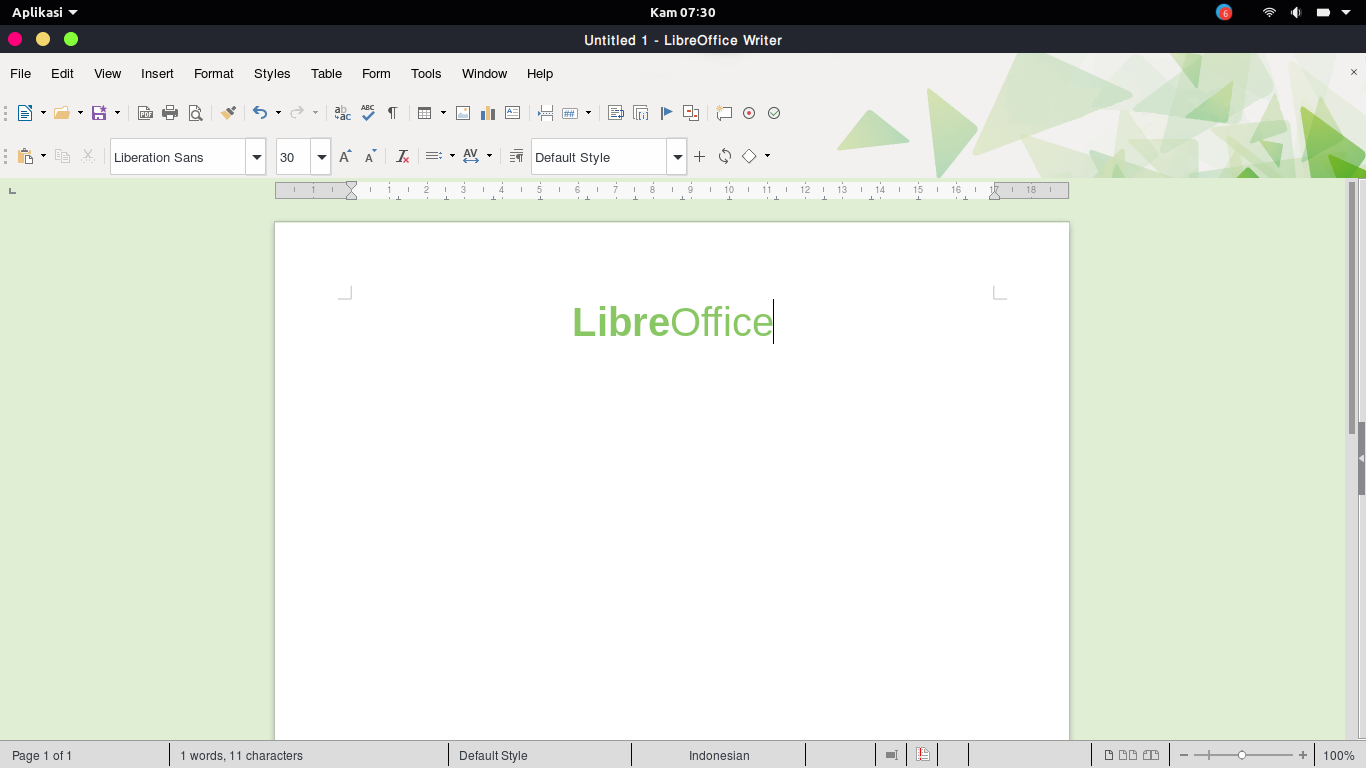The height and width of the screenshot is (768, 1366).
Task: Open Print Preview from toolbar
Action: (195, 113)
